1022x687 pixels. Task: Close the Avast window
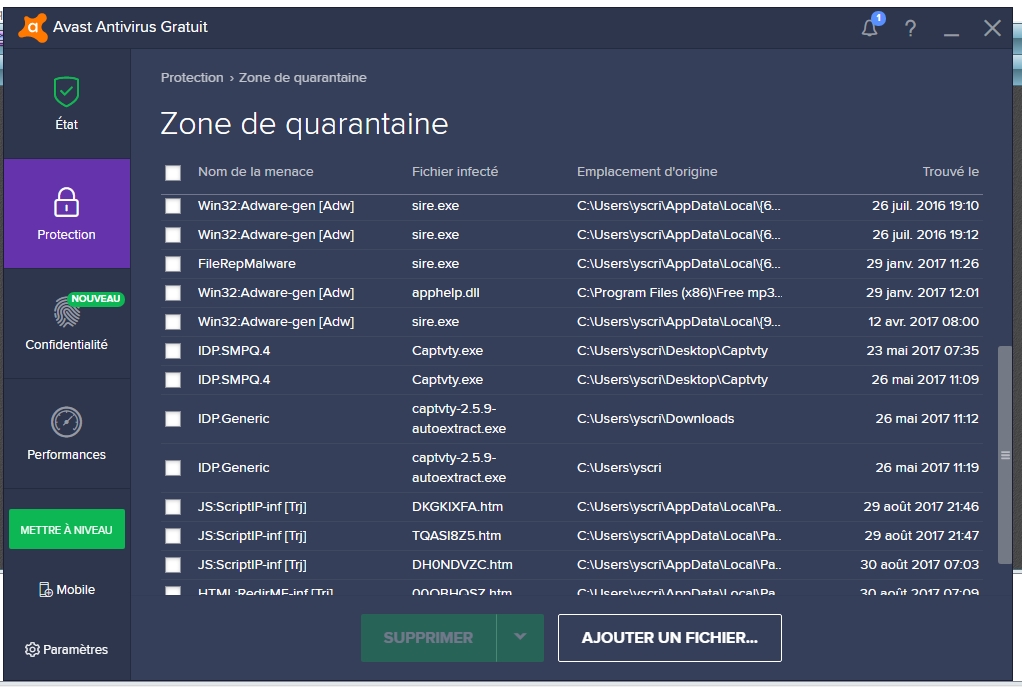click(993, 28)
